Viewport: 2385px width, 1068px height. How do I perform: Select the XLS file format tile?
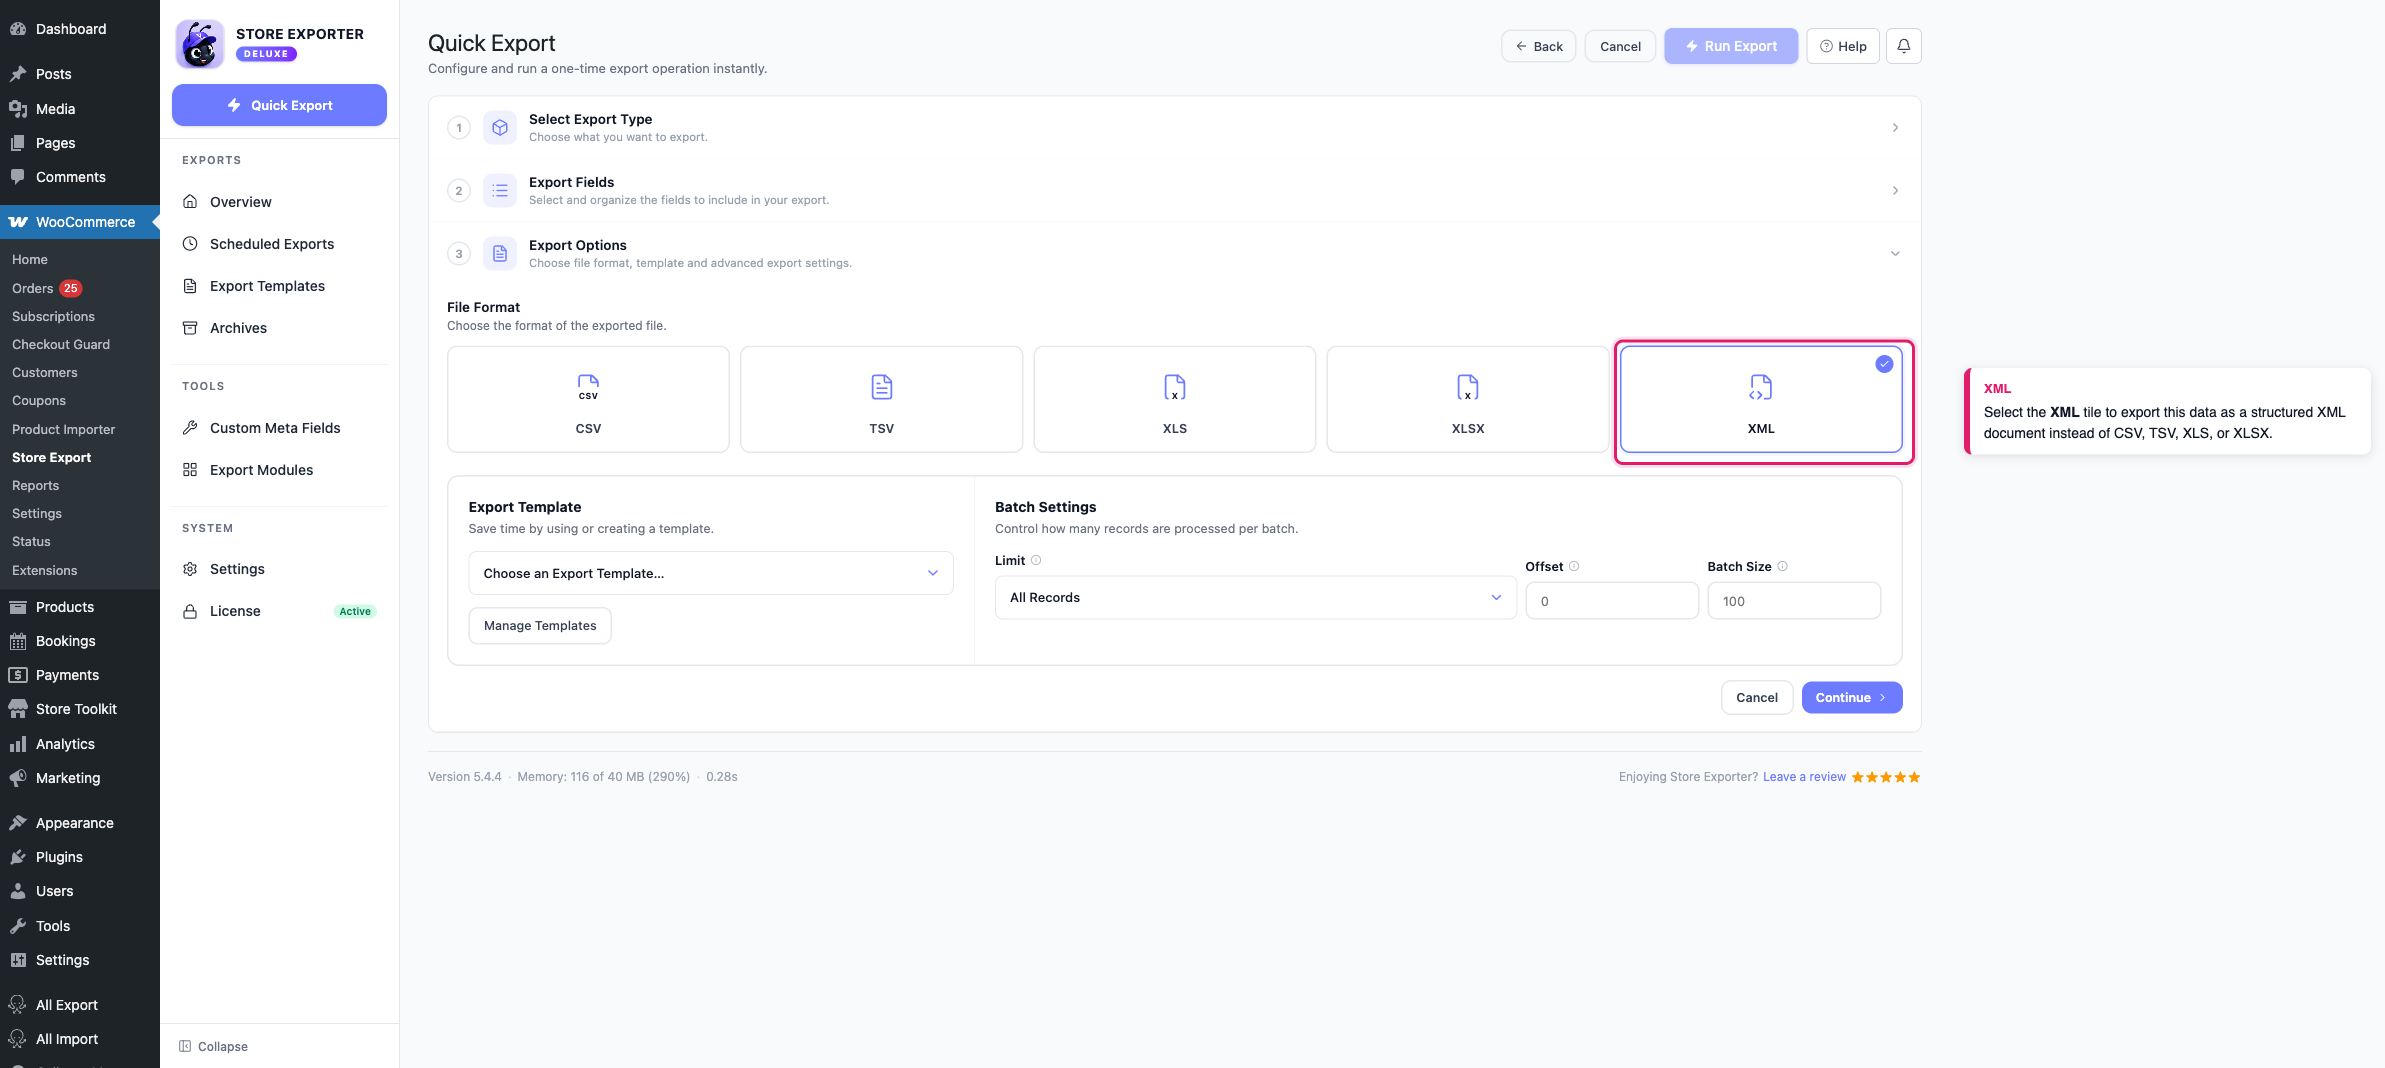click(1175, 399)
